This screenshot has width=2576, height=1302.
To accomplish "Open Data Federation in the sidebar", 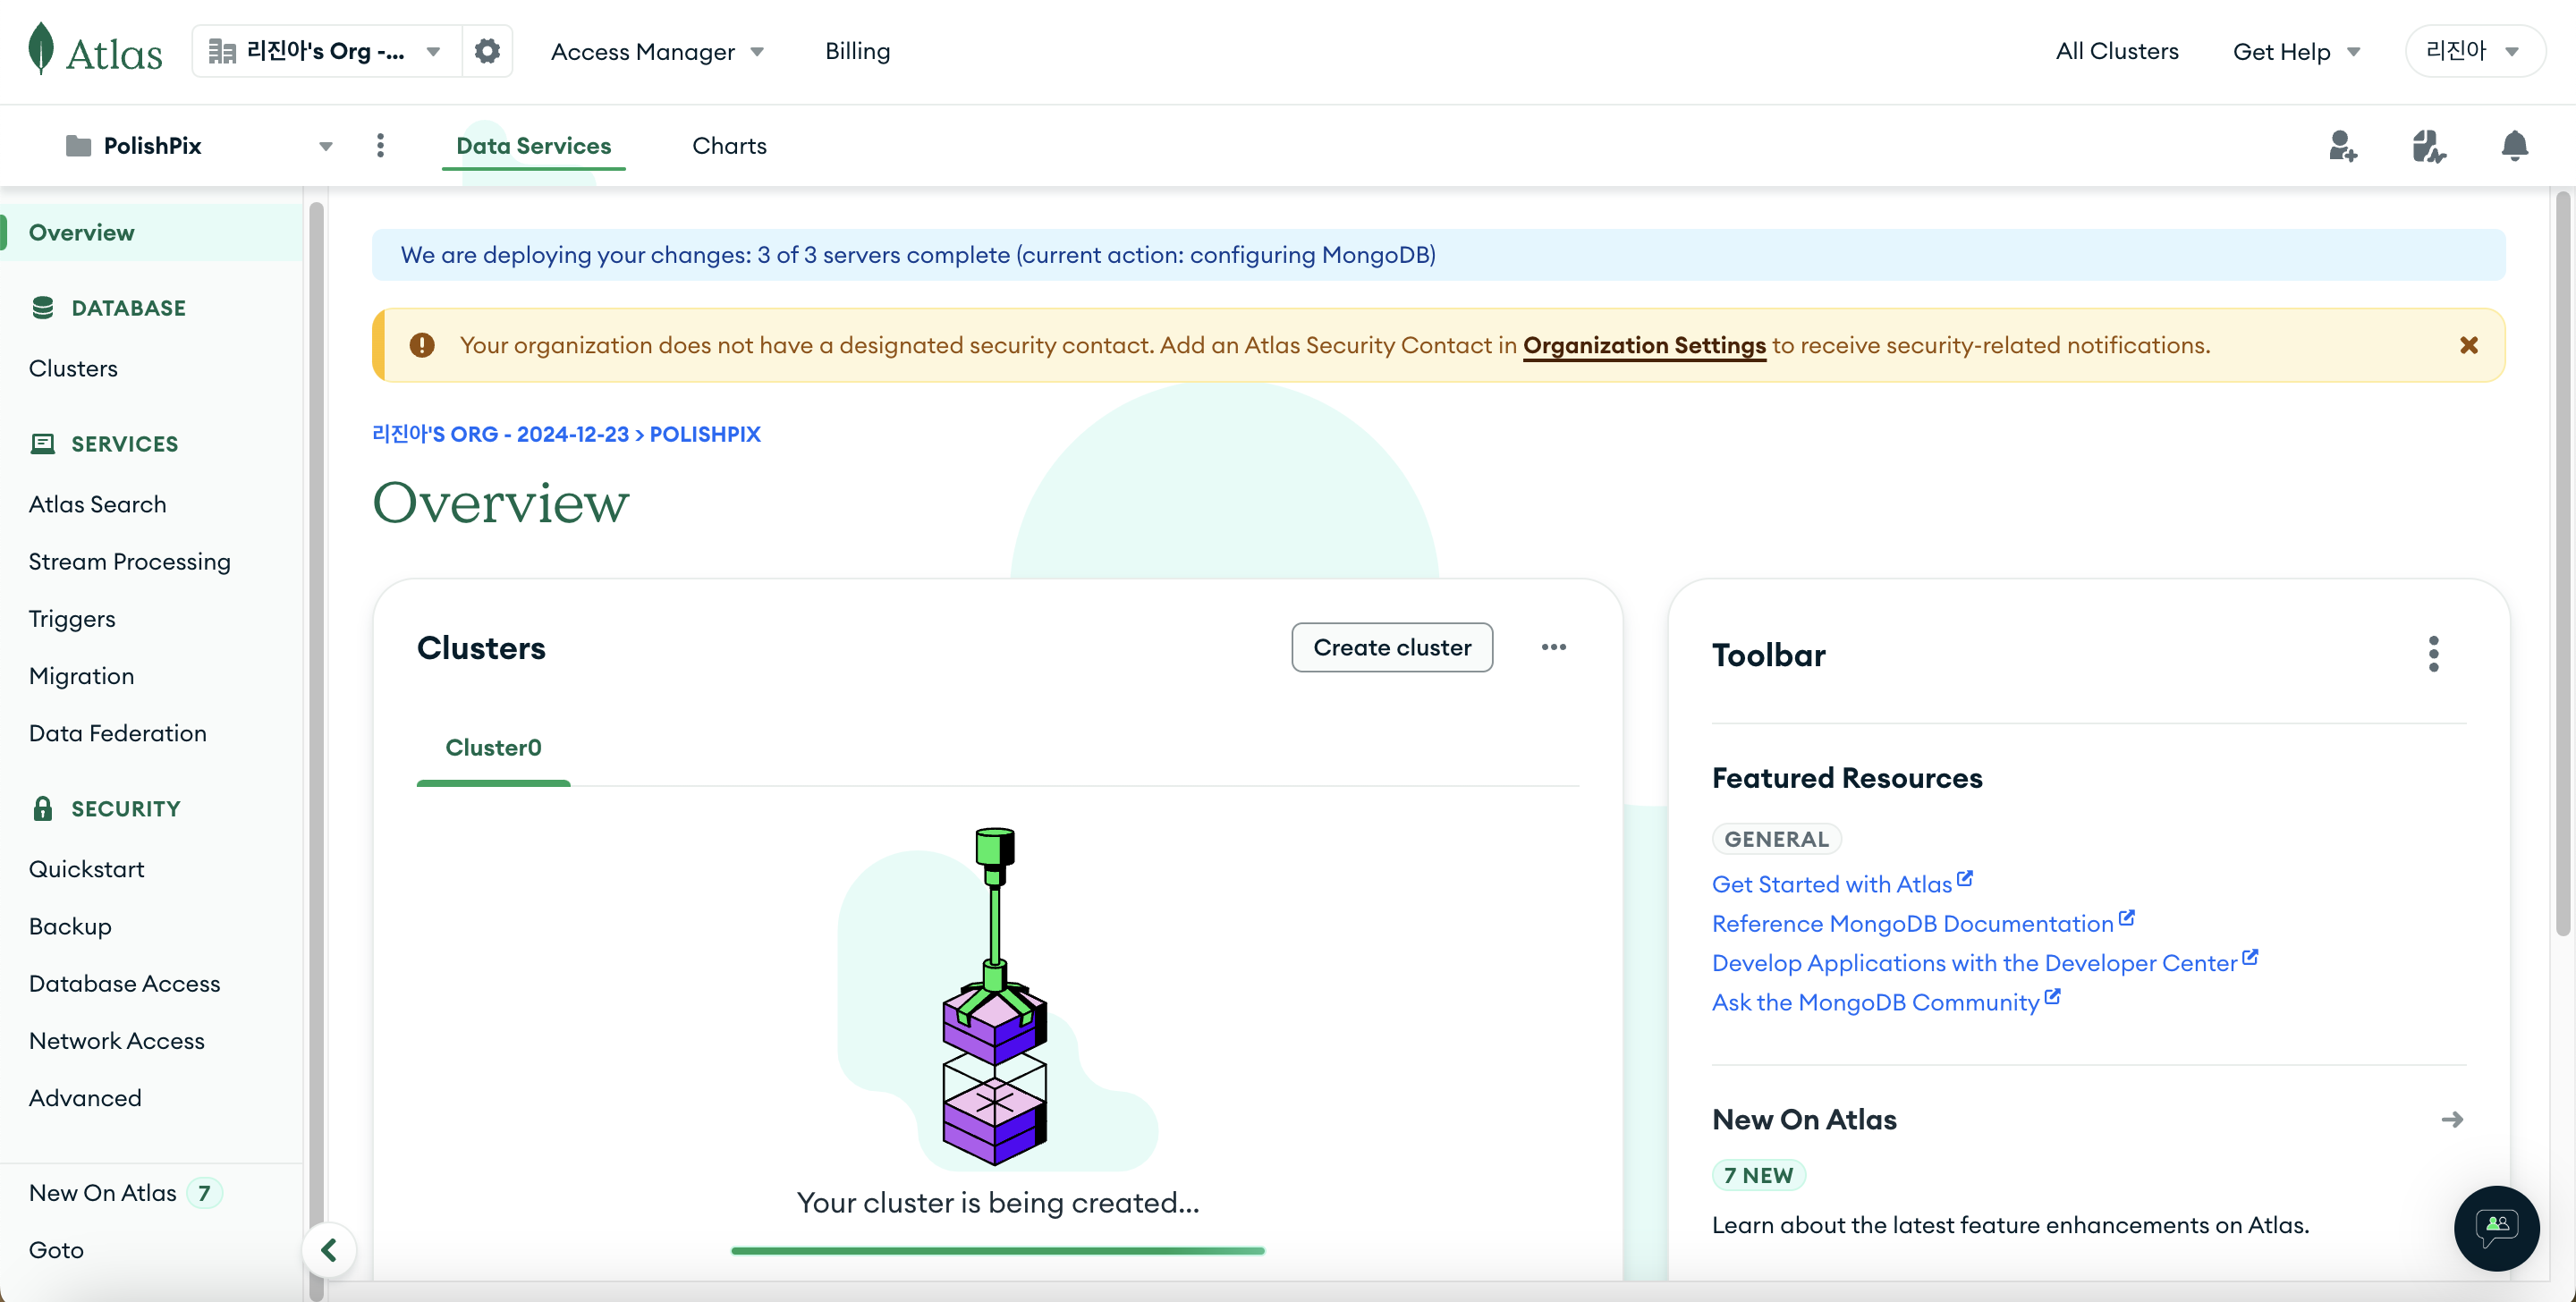I will pos(117,733).
